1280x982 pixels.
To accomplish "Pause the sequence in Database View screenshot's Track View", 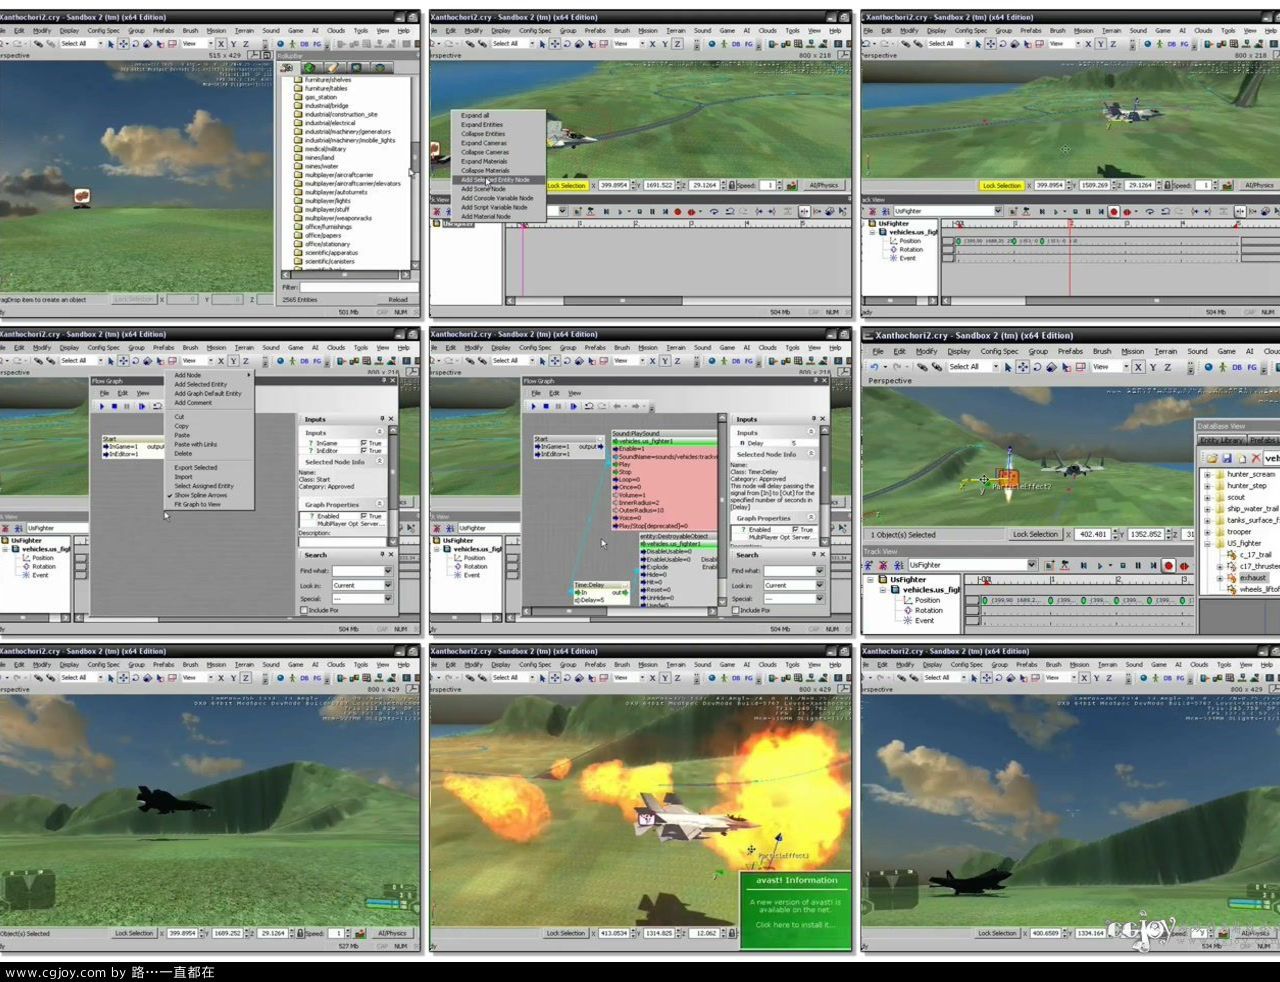I will (x=1138, y=566).
